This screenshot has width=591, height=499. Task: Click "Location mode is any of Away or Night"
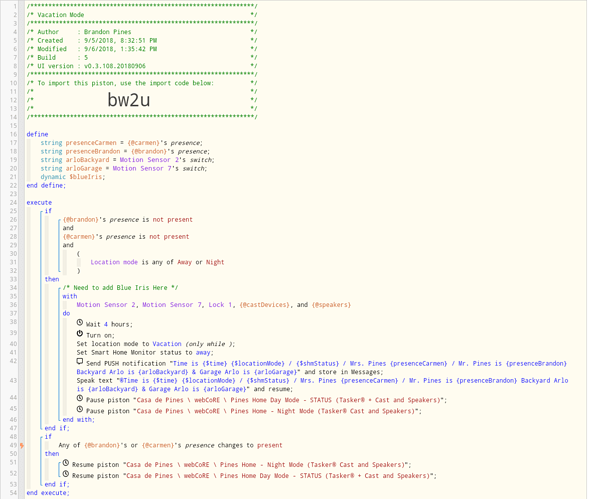(x=157, y=262)
